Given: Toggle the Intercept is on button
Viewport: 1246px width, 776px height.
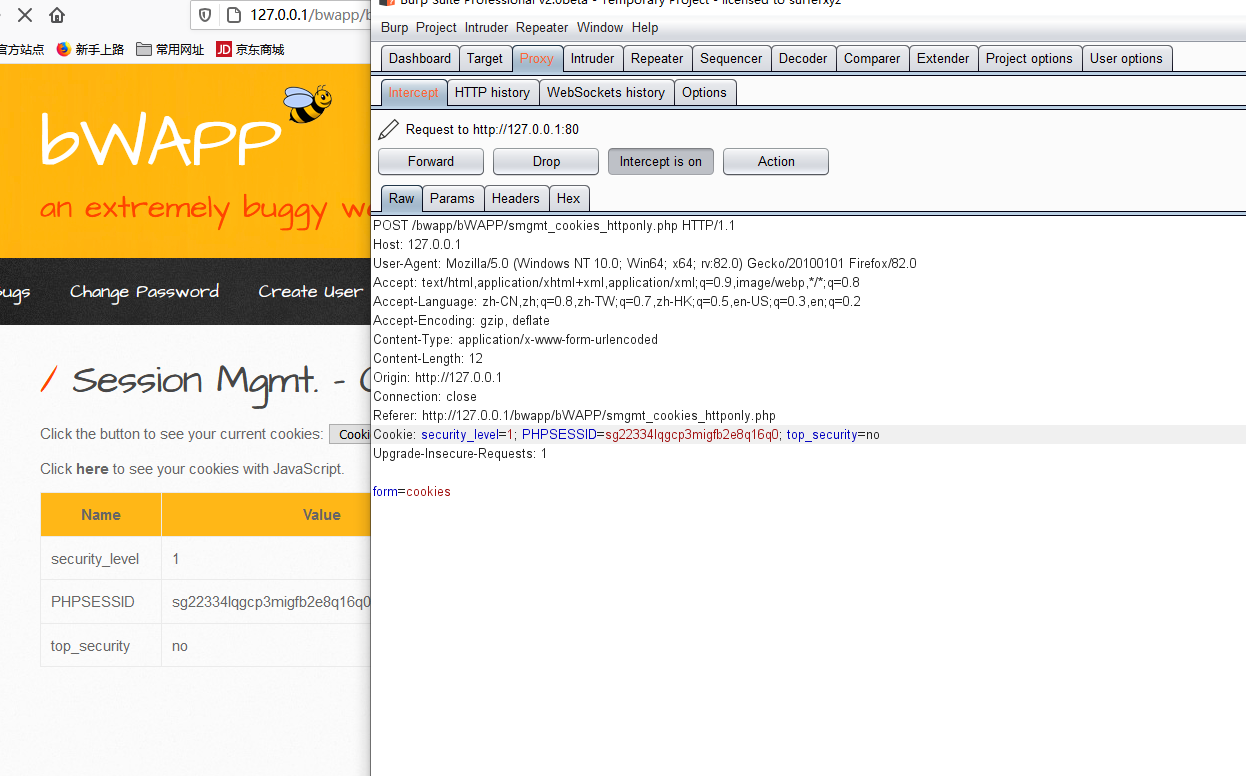Looking at the screenshot, I should [661, 161].
